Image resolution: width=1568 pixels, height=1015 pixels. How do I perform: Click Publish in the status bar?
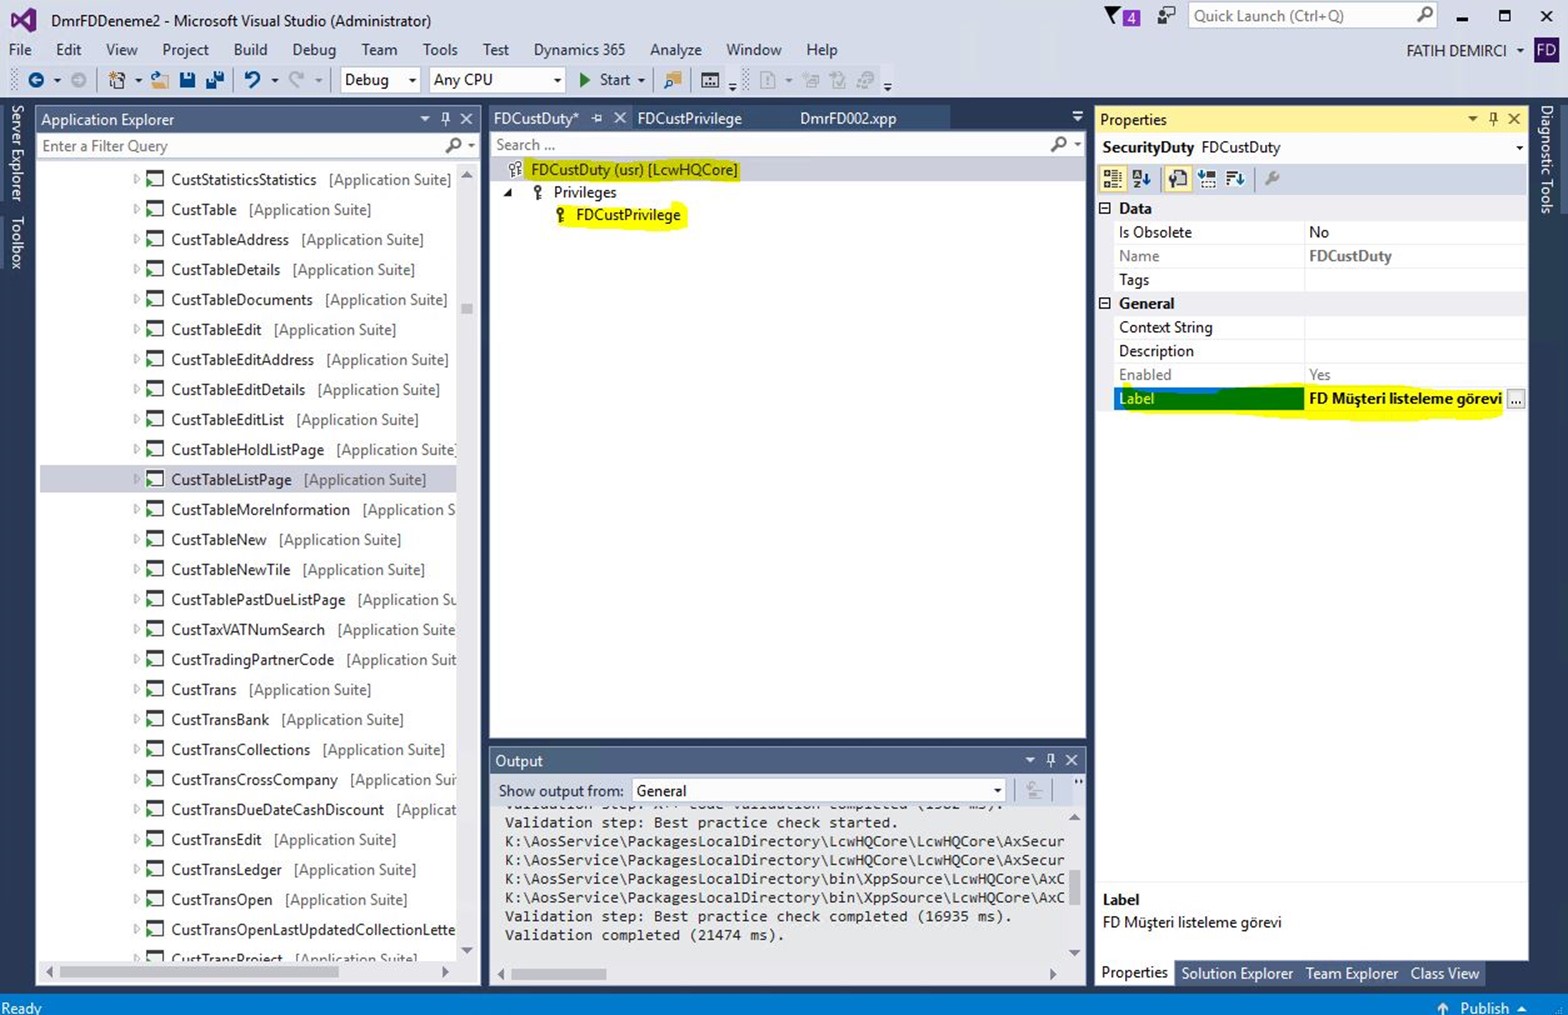(x=1484, y=1007)
